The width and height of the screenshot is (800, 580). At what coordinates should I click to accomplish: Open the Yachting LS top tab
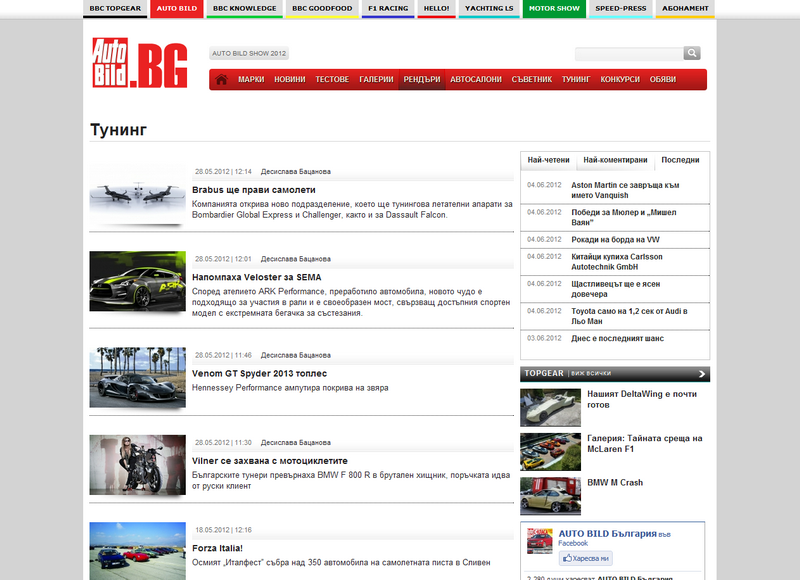tap(489, 9)
